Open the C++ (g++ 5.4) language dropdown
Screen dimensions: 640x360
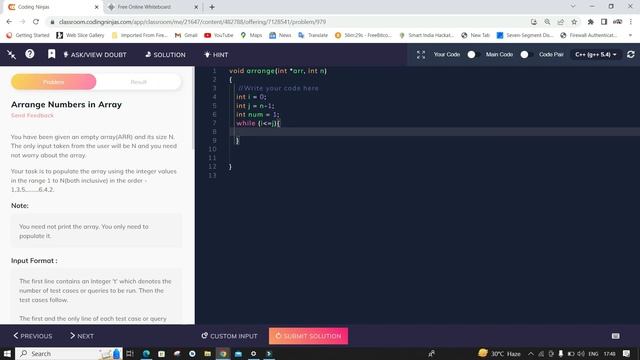[596, 54]
